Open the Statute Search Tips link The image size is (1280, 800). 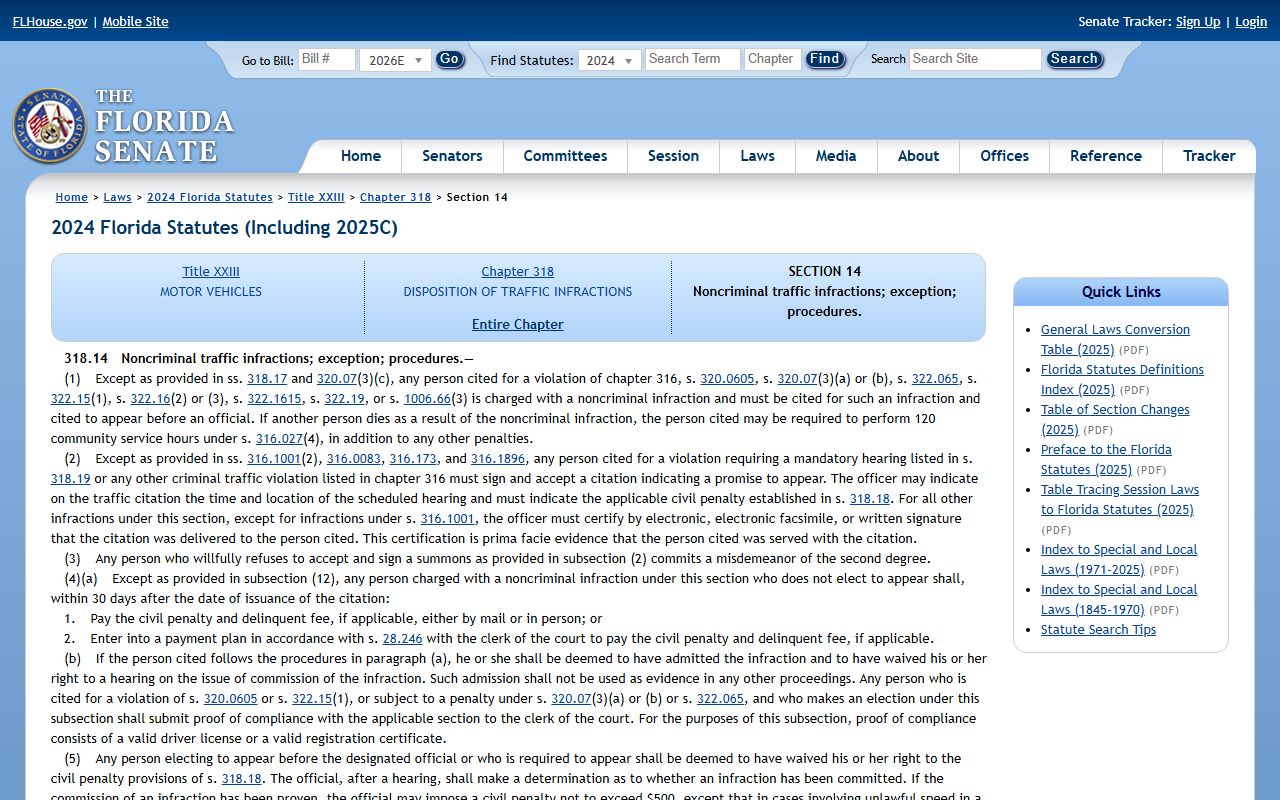1098,629
